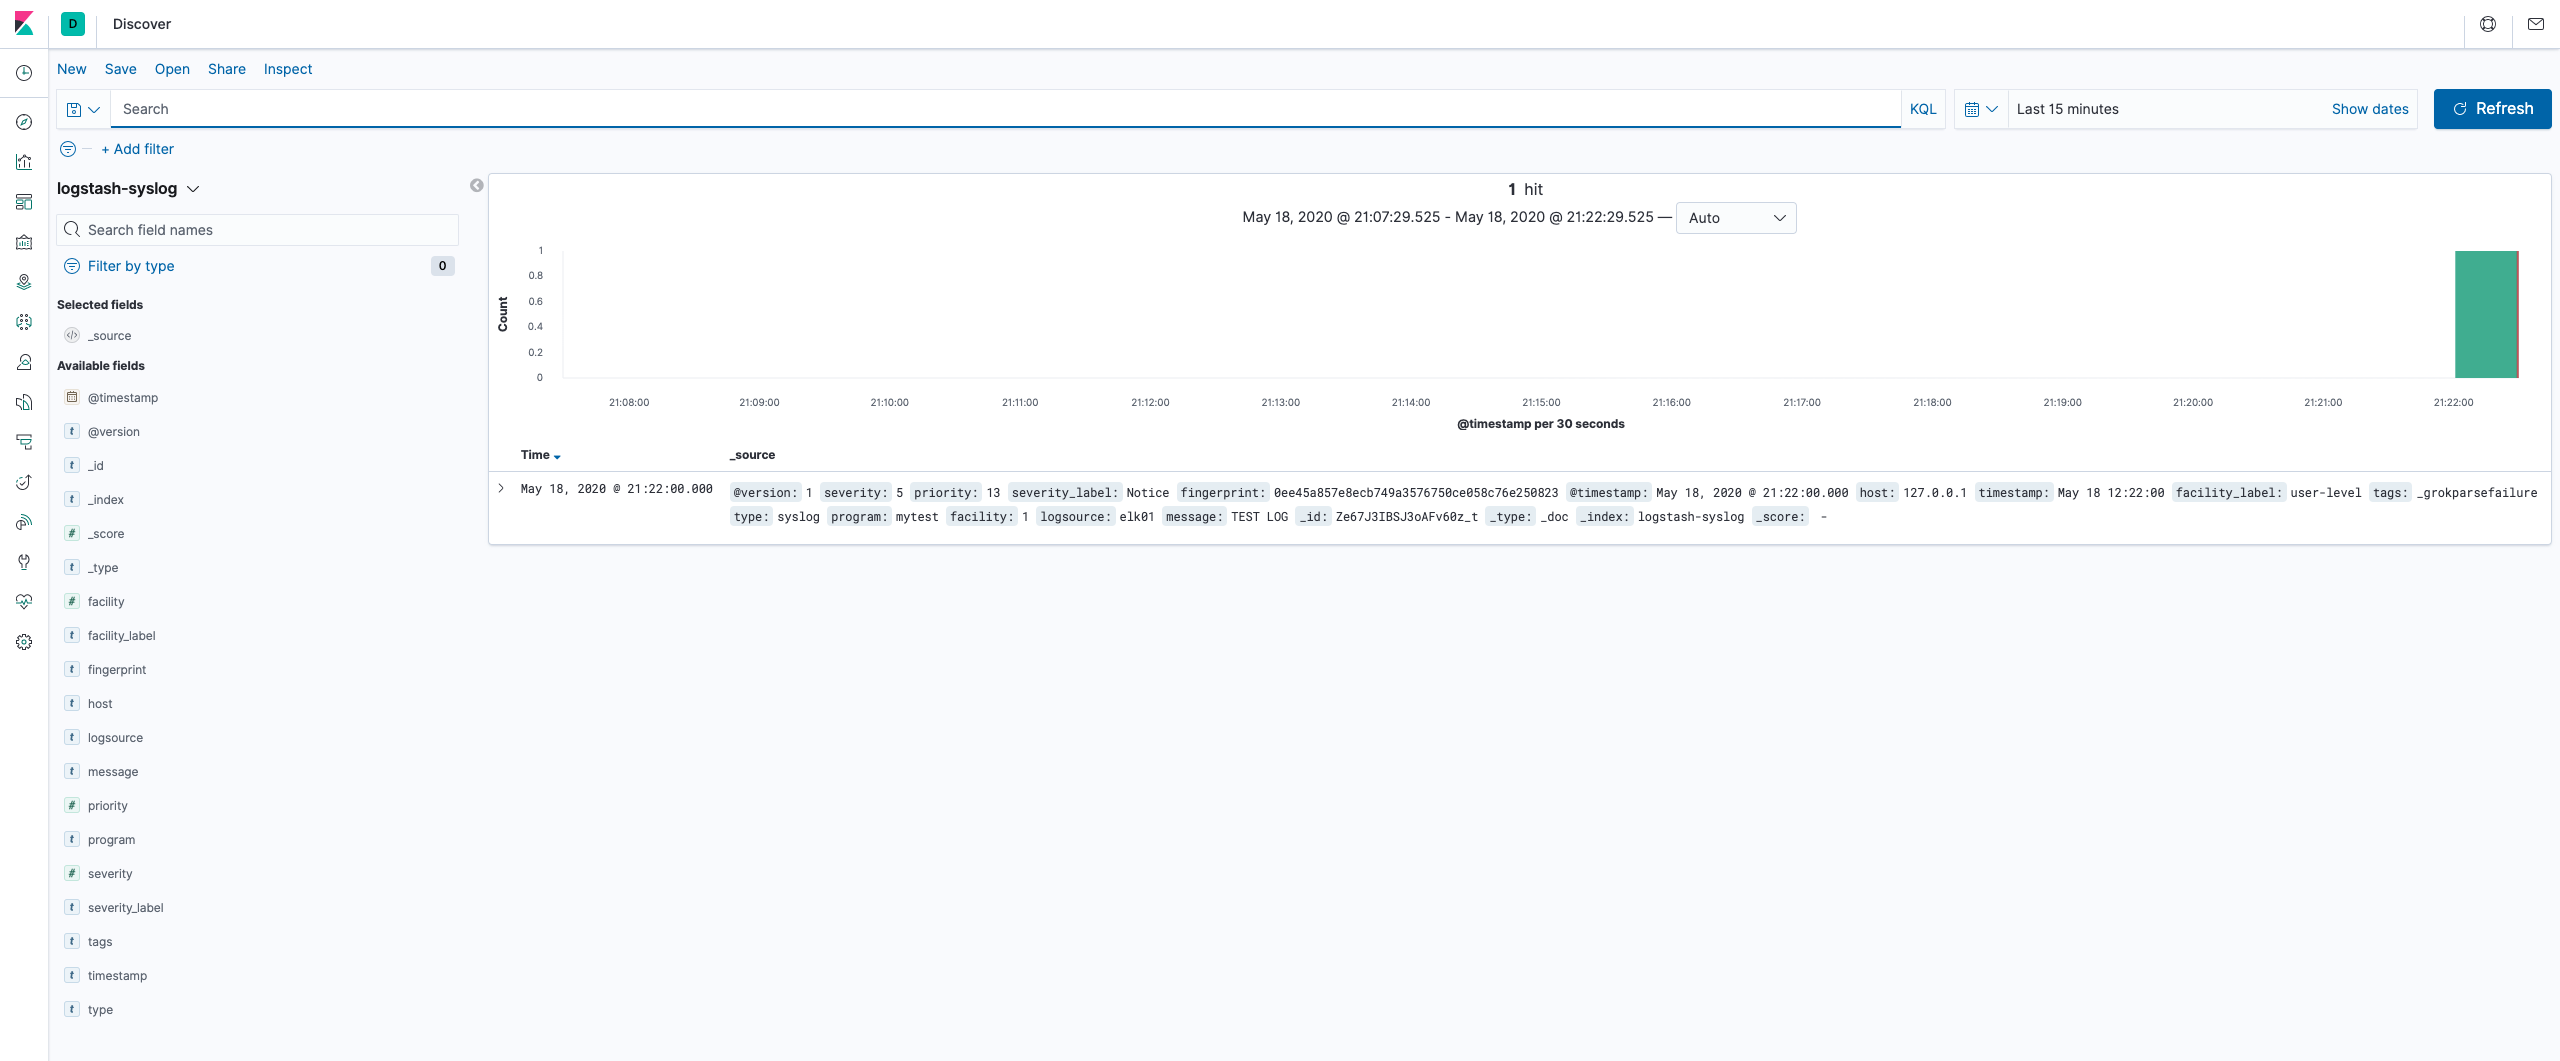Open APM icon in sidebar
This screenshot has width=2560, height=1061.
(x=24, y=442)
